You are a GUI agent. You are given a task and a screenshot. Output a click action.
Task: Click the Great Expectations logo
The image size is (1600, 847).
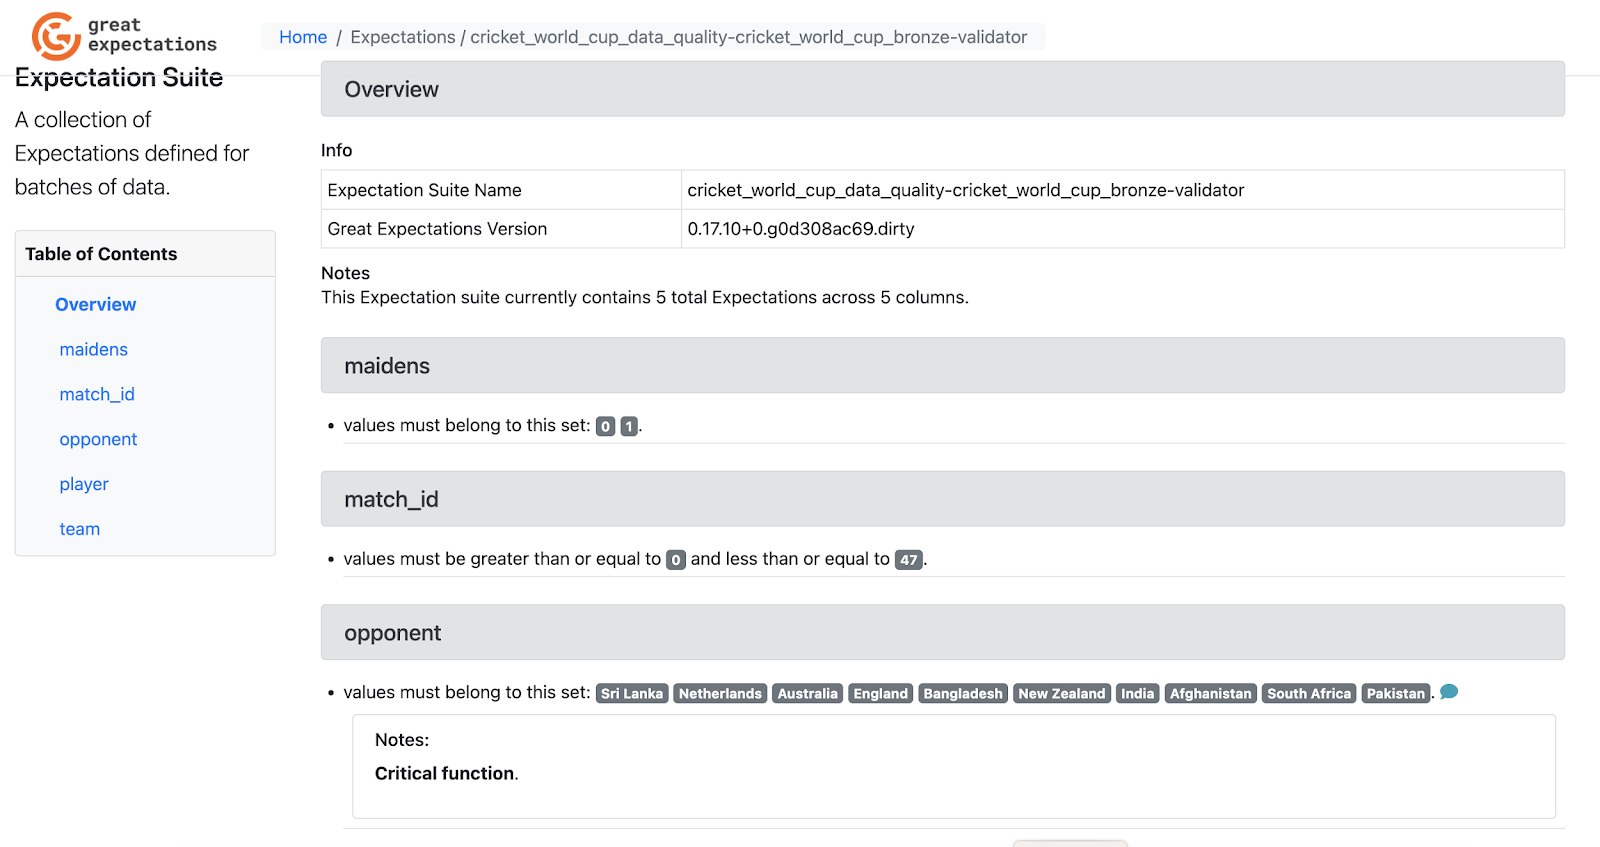pos(124,36)
